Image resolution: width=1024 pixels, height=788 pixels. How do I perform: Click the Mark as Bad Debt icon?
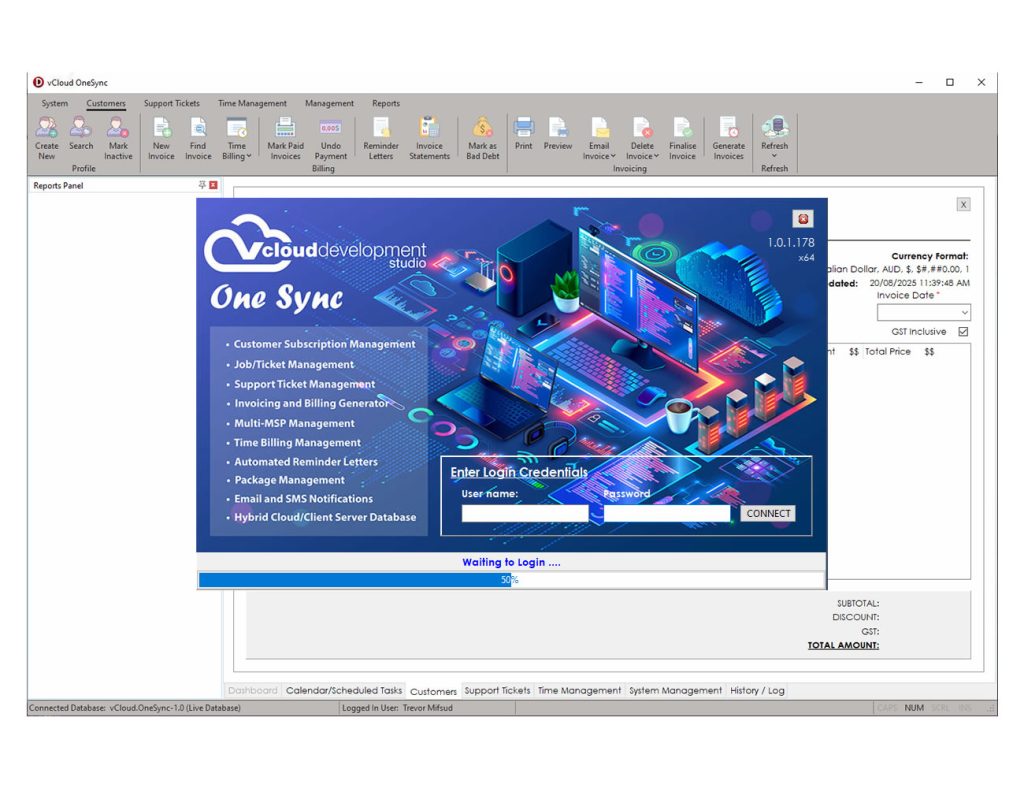click(x=482, y=129)
